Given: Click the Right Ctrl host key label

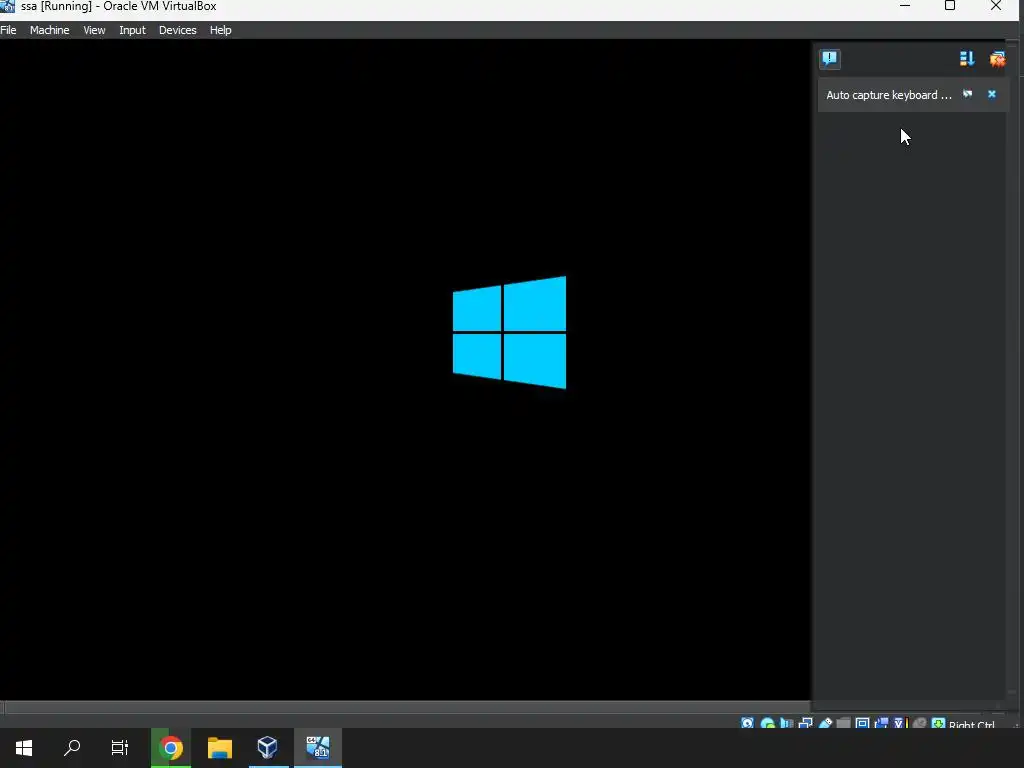Looking at the screenshot, I should pos(972,724).
